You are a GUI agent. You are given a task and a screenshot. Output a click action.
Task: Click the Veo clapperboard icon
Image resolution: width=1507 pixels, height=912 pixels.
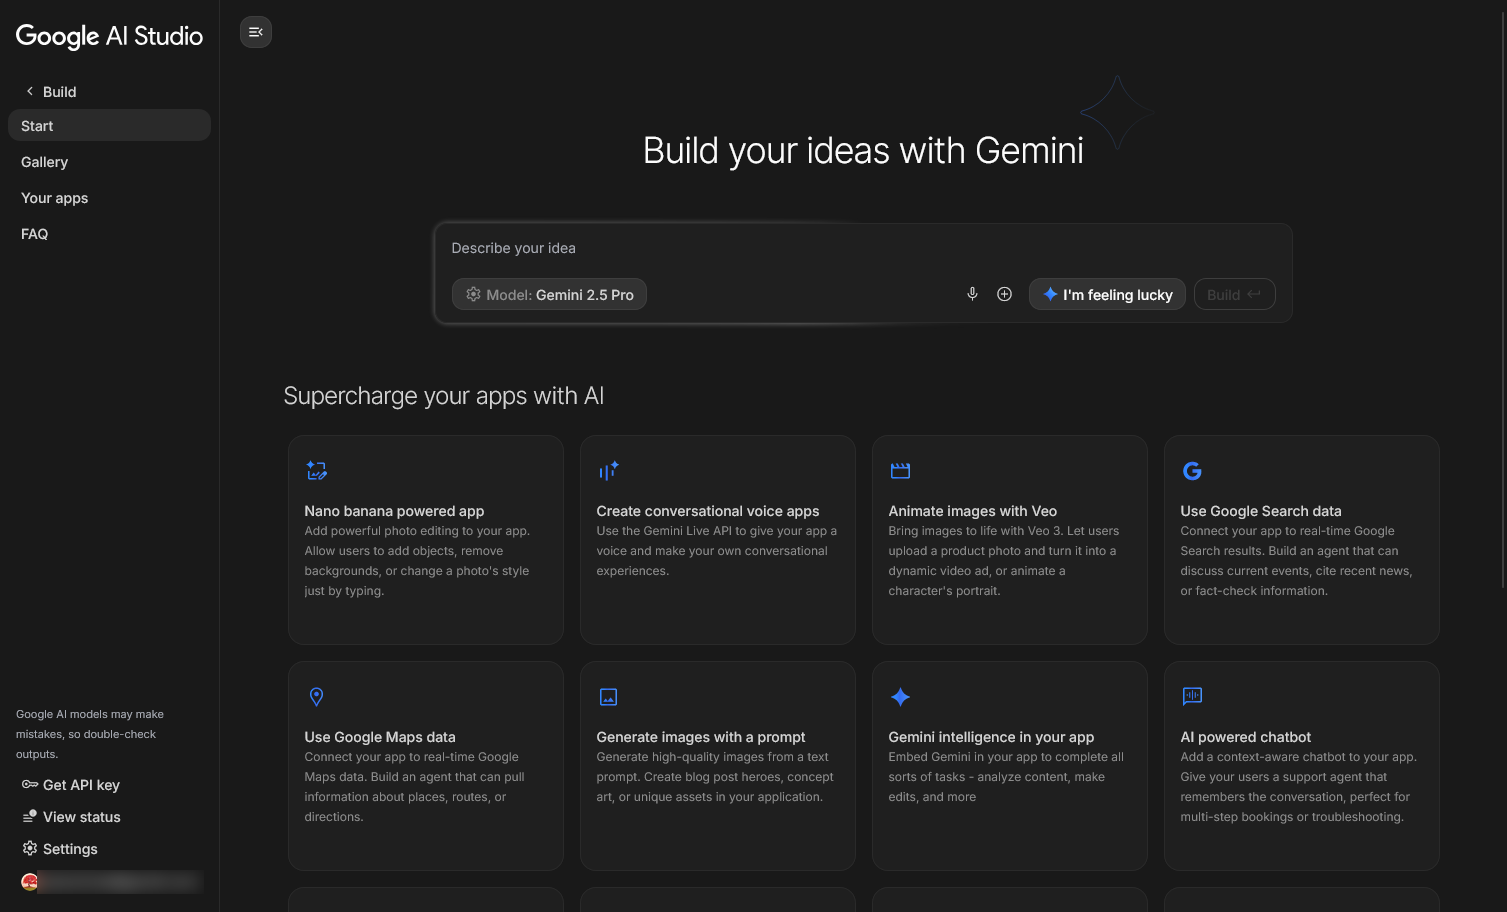(900, 471)
